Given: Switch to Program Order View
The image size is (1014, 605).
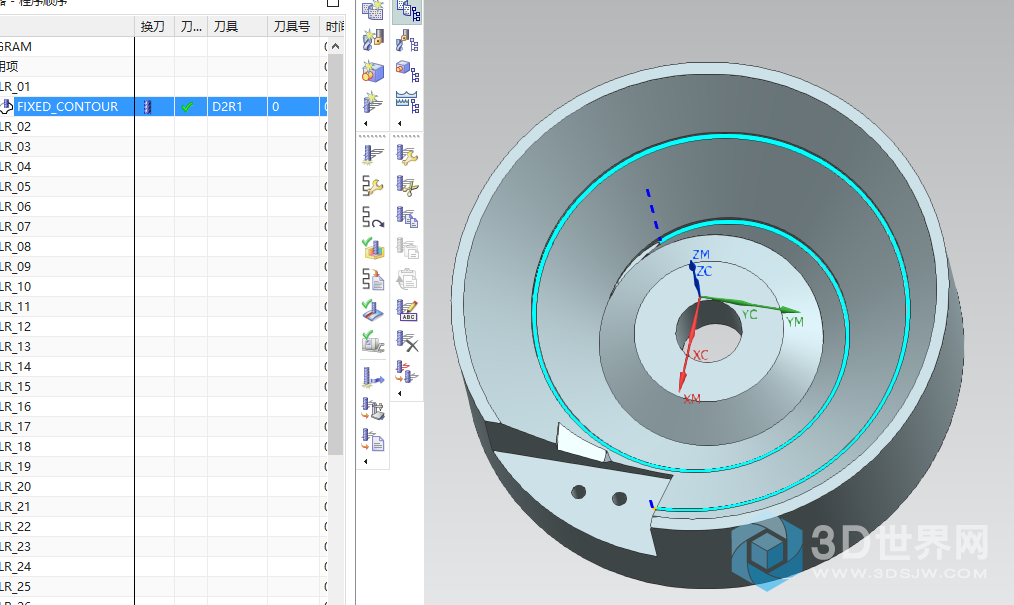Looking at the screenshot, I should [407, 10].
